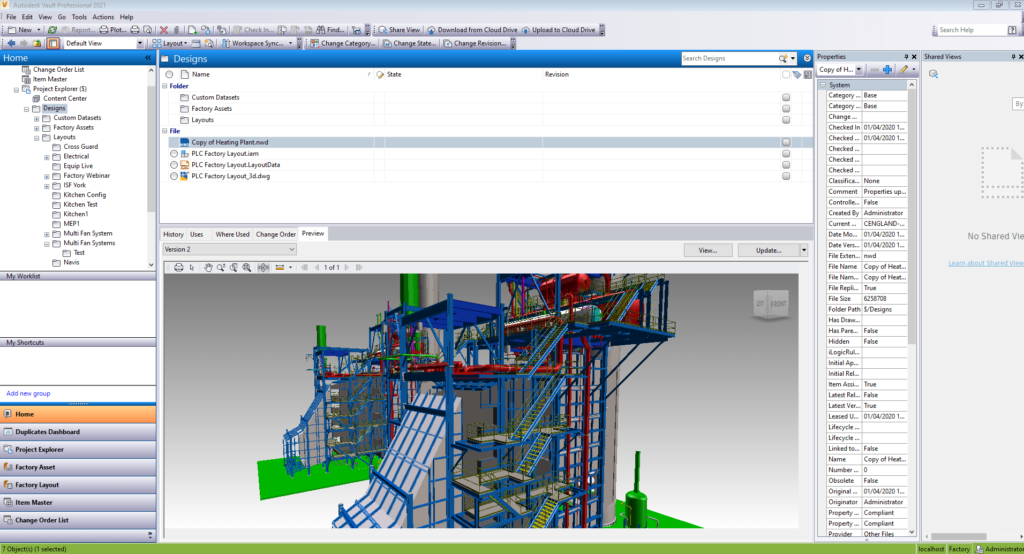Select the pointer tool in preview toolbar
This screenshot has height=554, width=1024.
click(x=192, y=267)
